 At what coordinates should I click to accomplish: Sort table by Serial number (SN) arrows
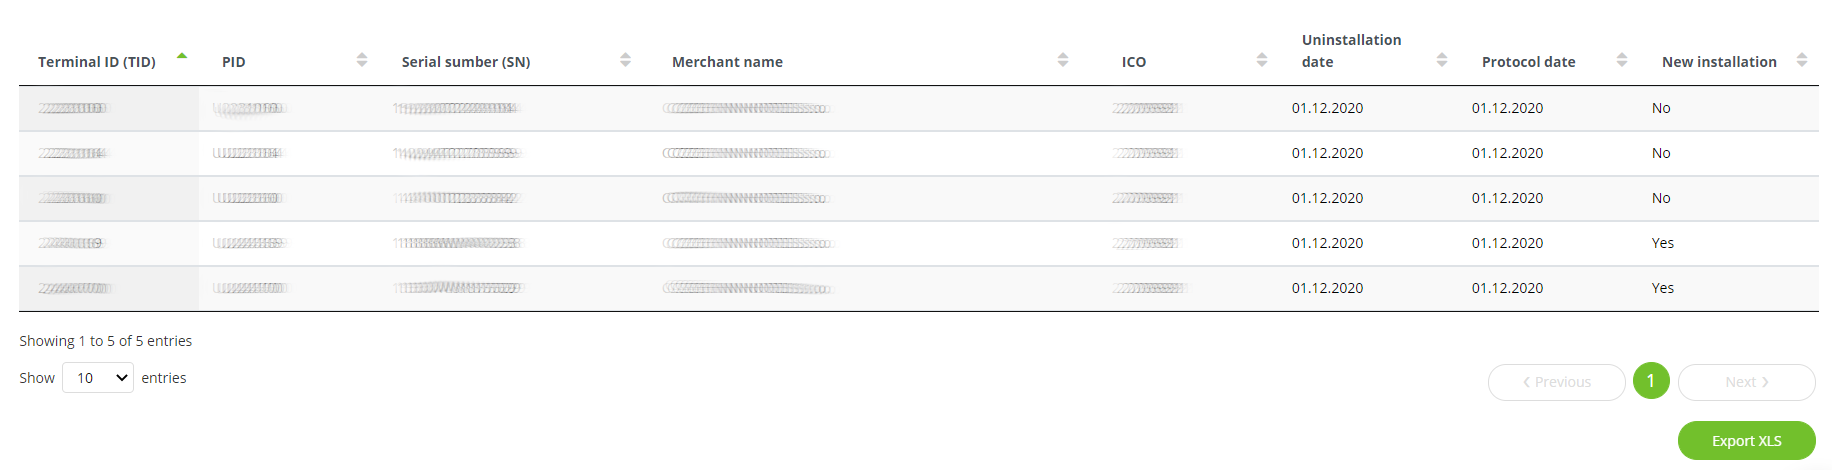[625, 60]
